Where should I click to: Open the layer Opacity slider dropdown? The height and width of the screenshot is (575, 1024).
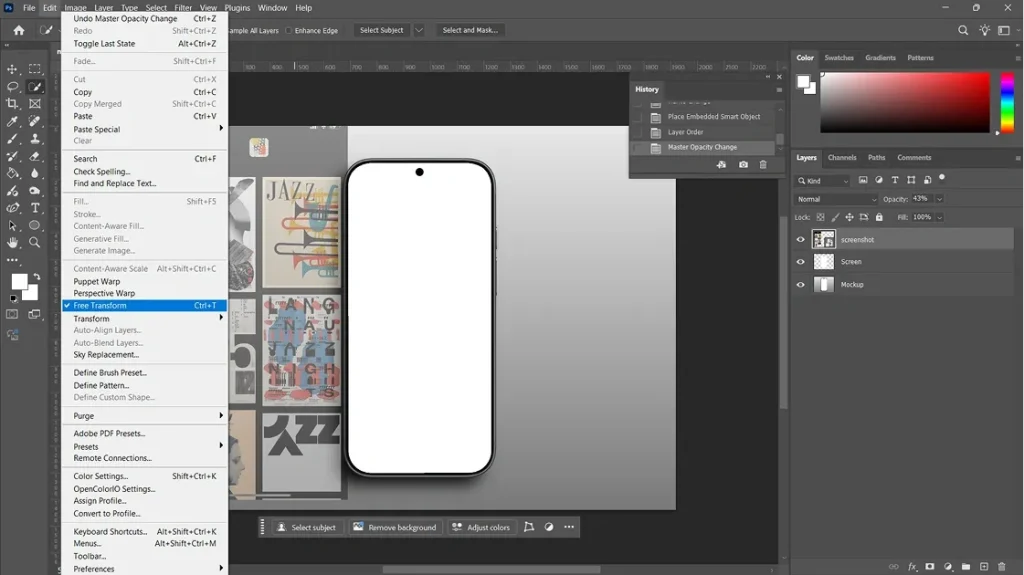tap(939, 199)
